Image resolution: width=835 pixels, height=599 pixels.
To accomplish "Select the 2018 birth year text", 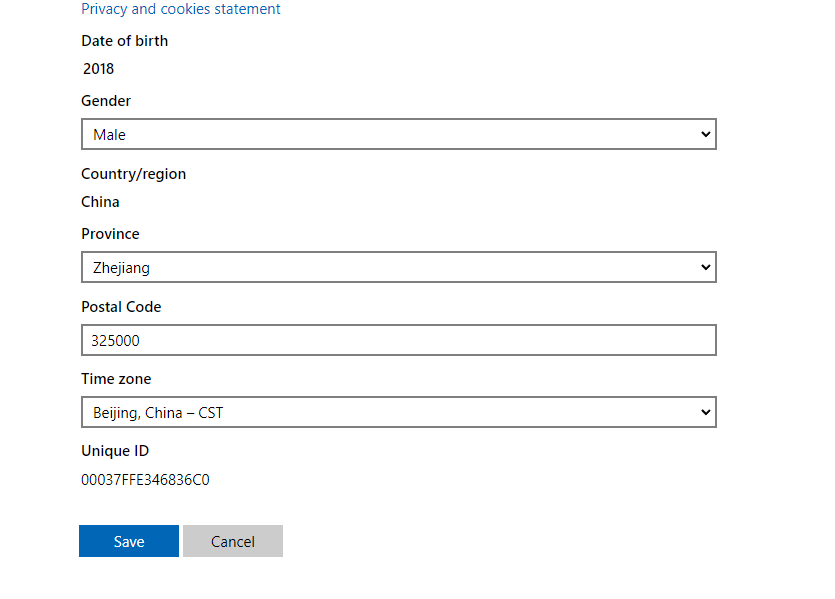I will tap(98, 69).
